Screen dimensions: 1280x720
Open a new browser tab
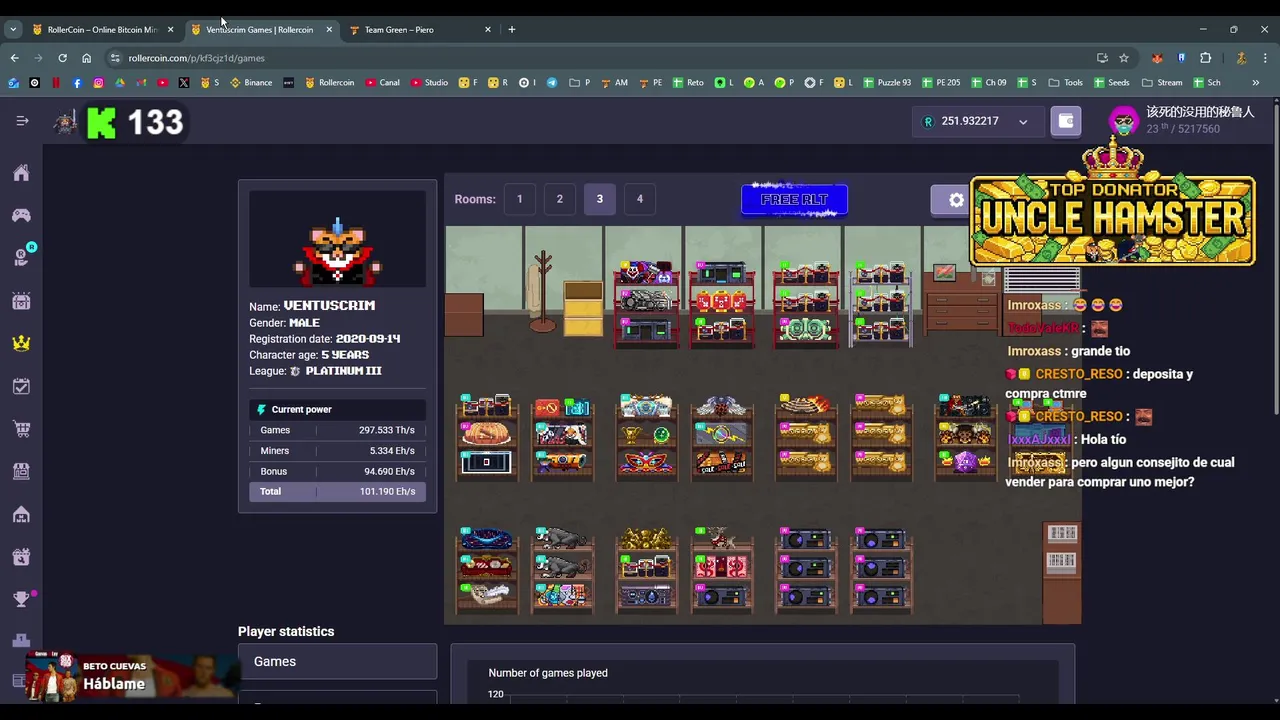point(512,29)
